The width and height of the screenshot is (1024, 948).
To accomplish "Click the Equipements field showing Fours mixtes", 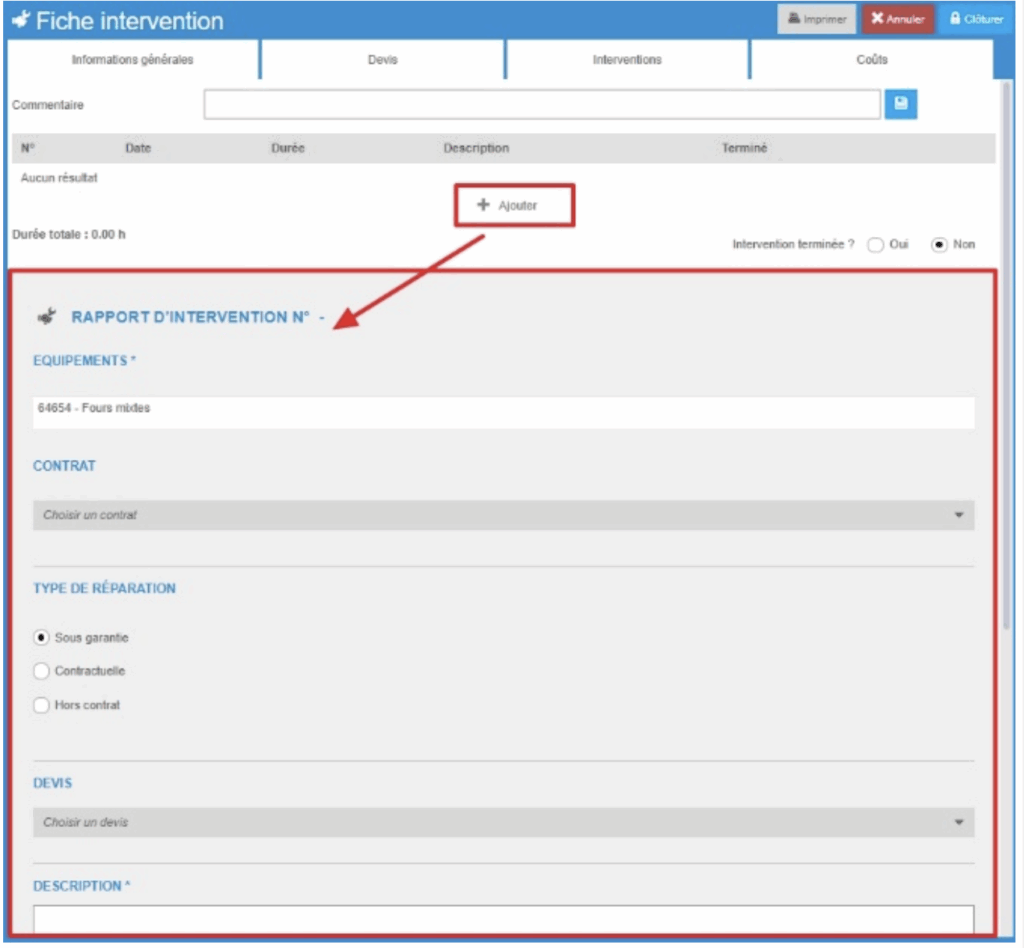I will tap(503, 409).
